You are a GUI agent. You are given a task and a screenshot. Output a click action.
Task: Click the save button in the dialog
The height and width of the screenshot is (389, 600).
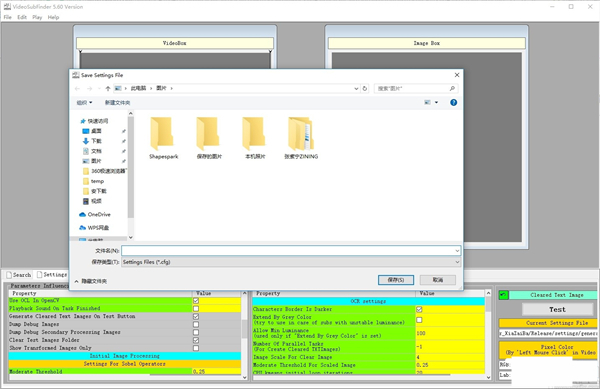pos(396,280)
